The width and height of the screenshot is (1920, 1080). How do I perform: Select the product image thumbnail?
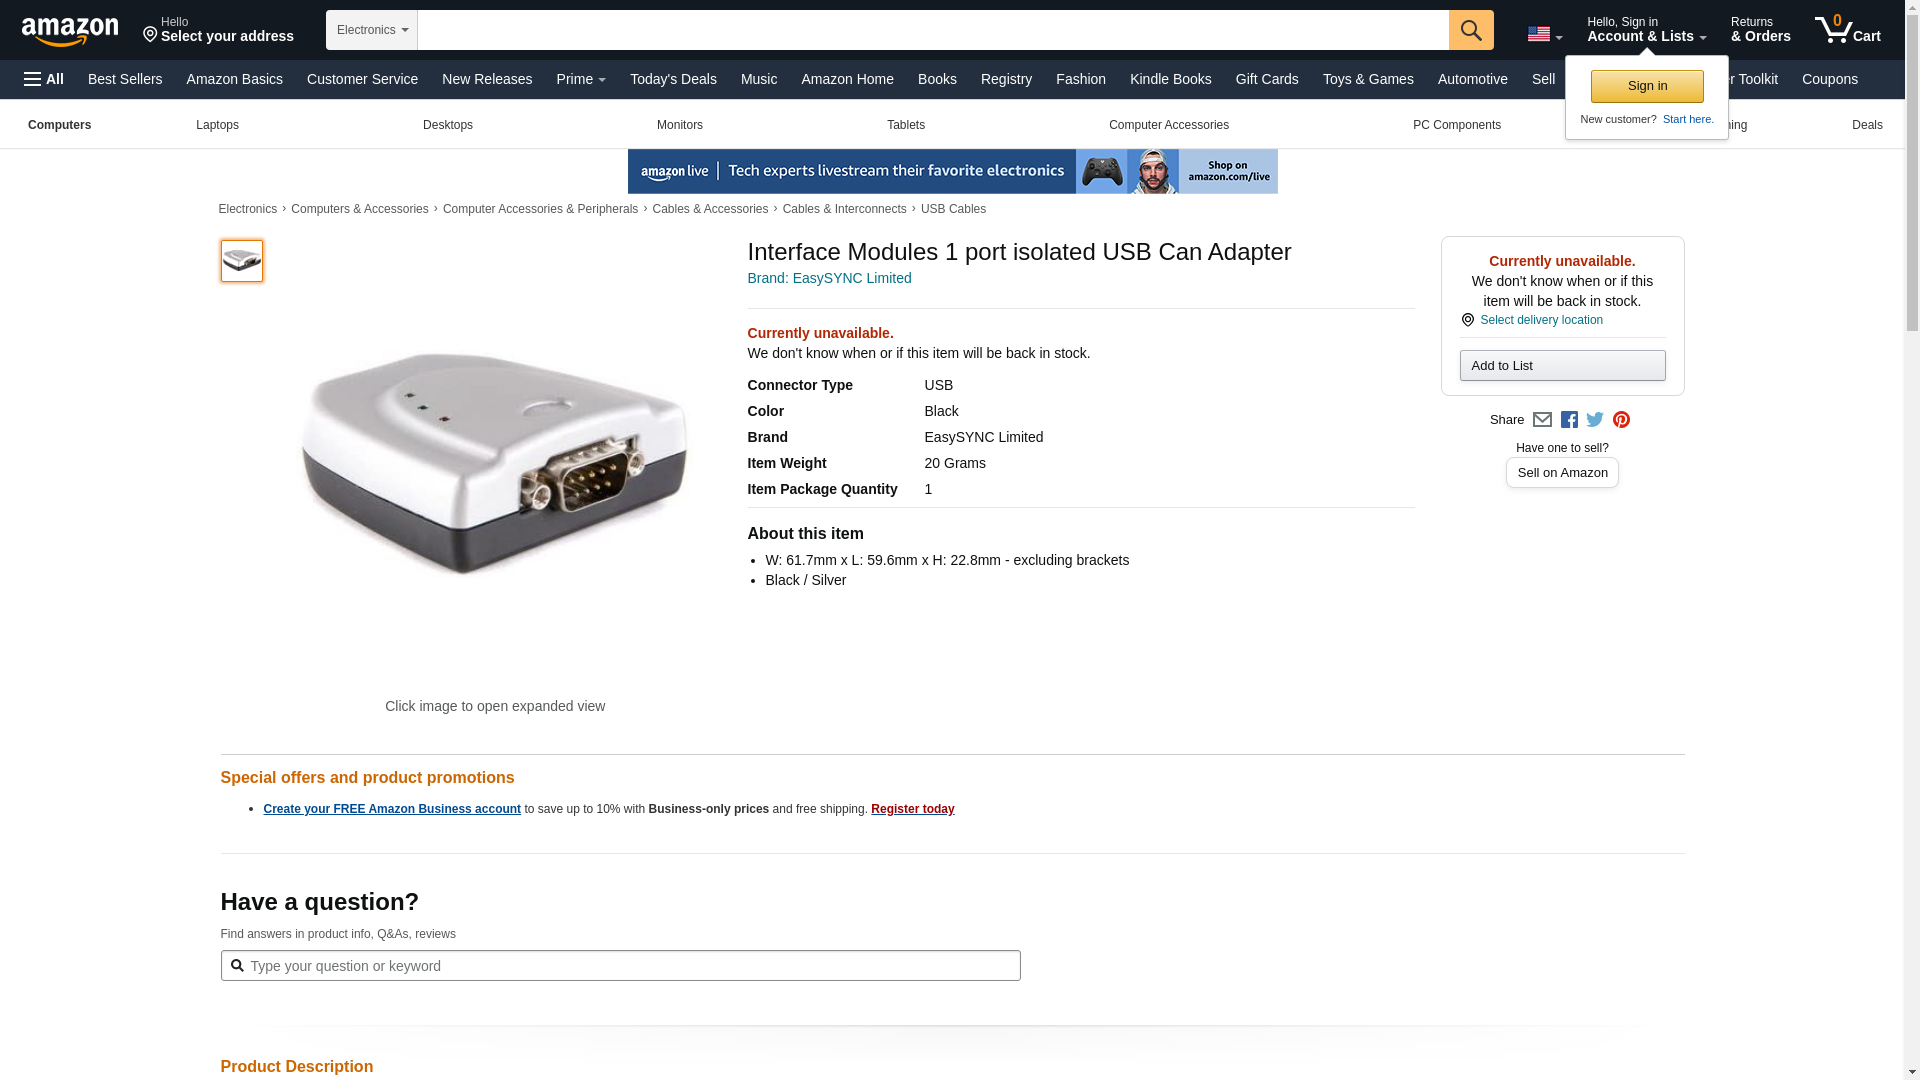pyautogui.click(x=241, y=261)
